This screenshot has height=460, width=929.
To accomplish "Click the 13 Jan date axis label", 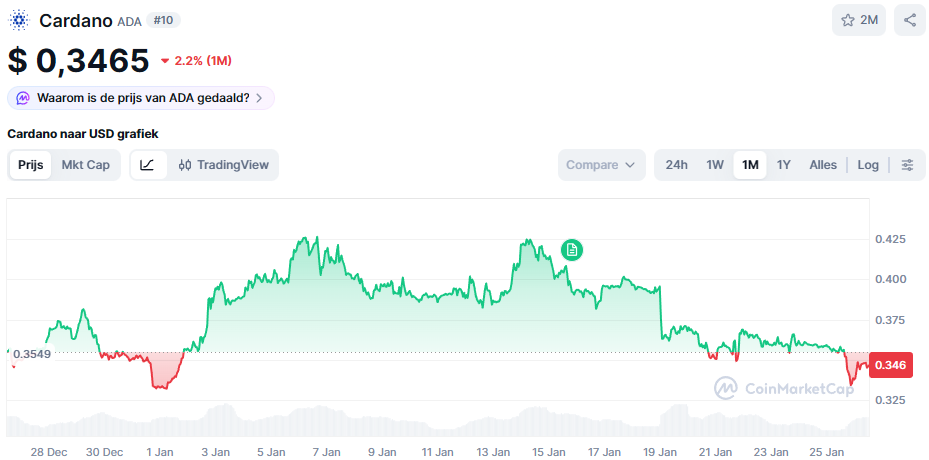I will [x=493, y=452].
